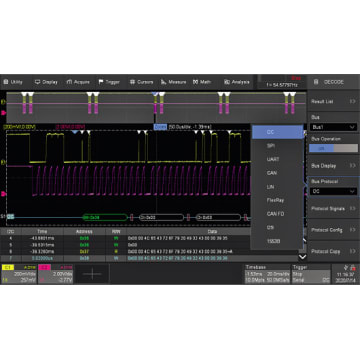Click the empty channel add box

tap(92, 274)
